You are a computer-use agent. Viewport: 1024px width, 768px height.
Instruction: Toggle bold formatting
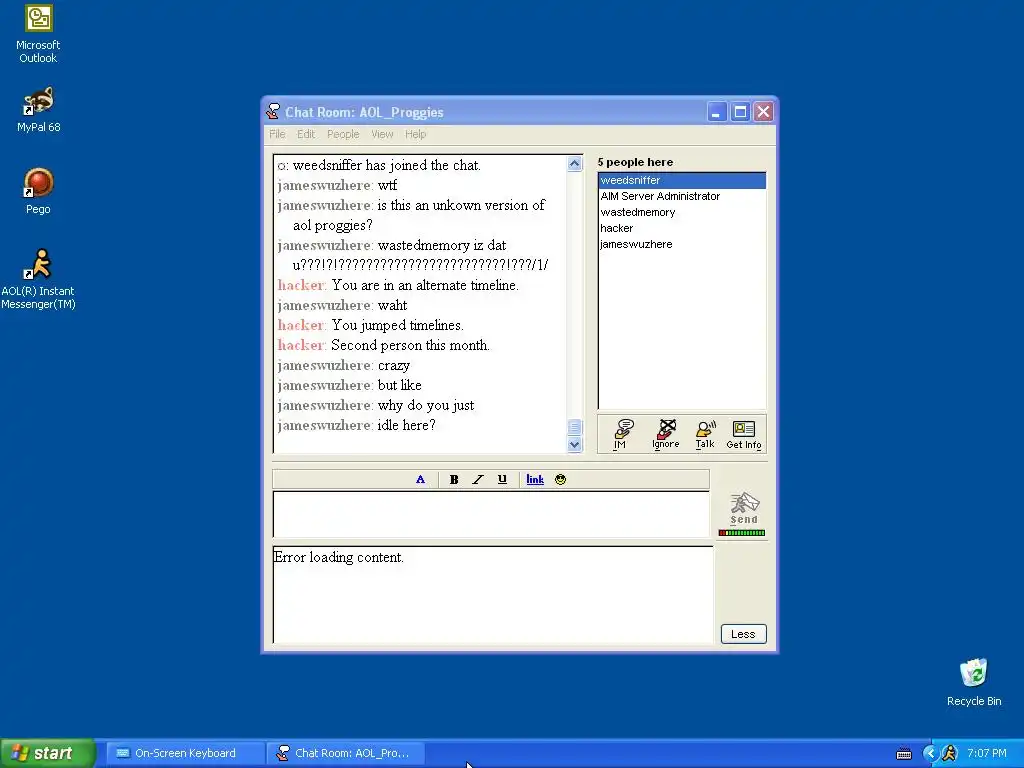click(454, 479)
